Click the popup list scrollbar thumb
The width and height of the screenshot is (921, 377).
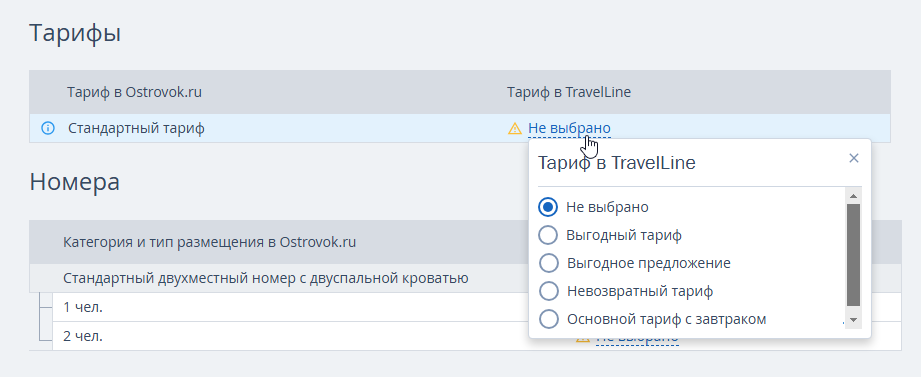point(853,255)
